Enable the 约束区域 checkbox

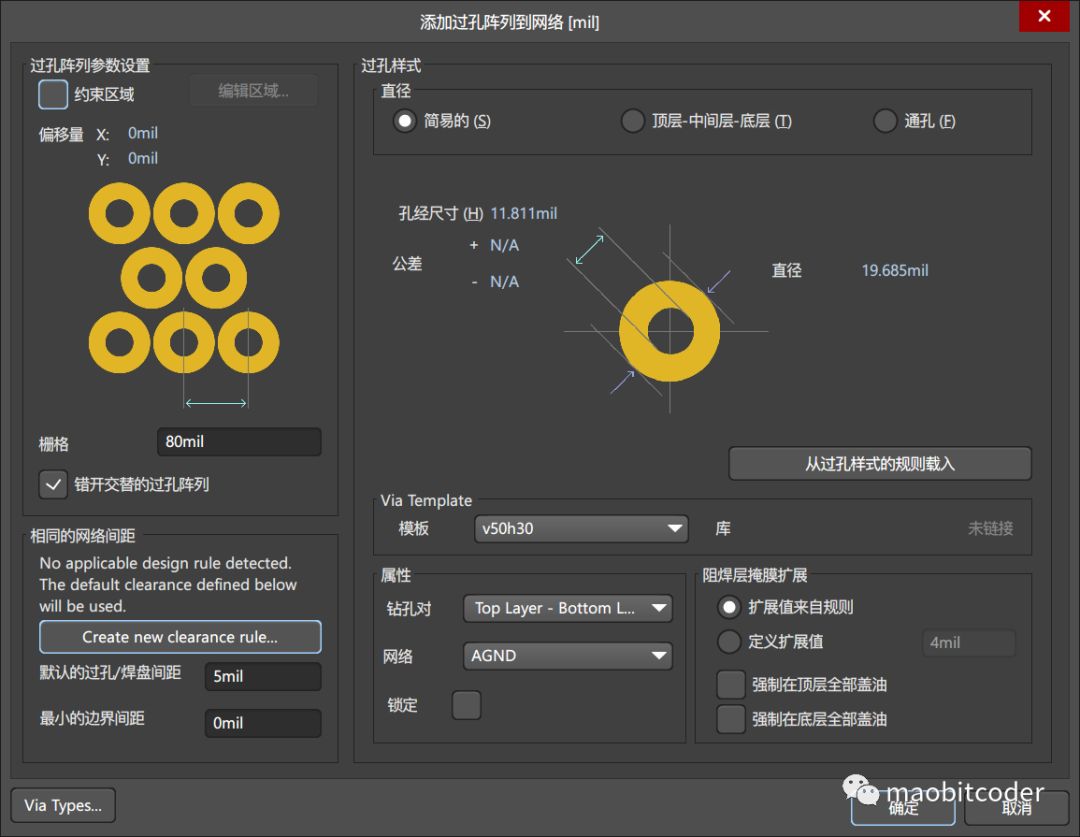(x=53, y=94)
